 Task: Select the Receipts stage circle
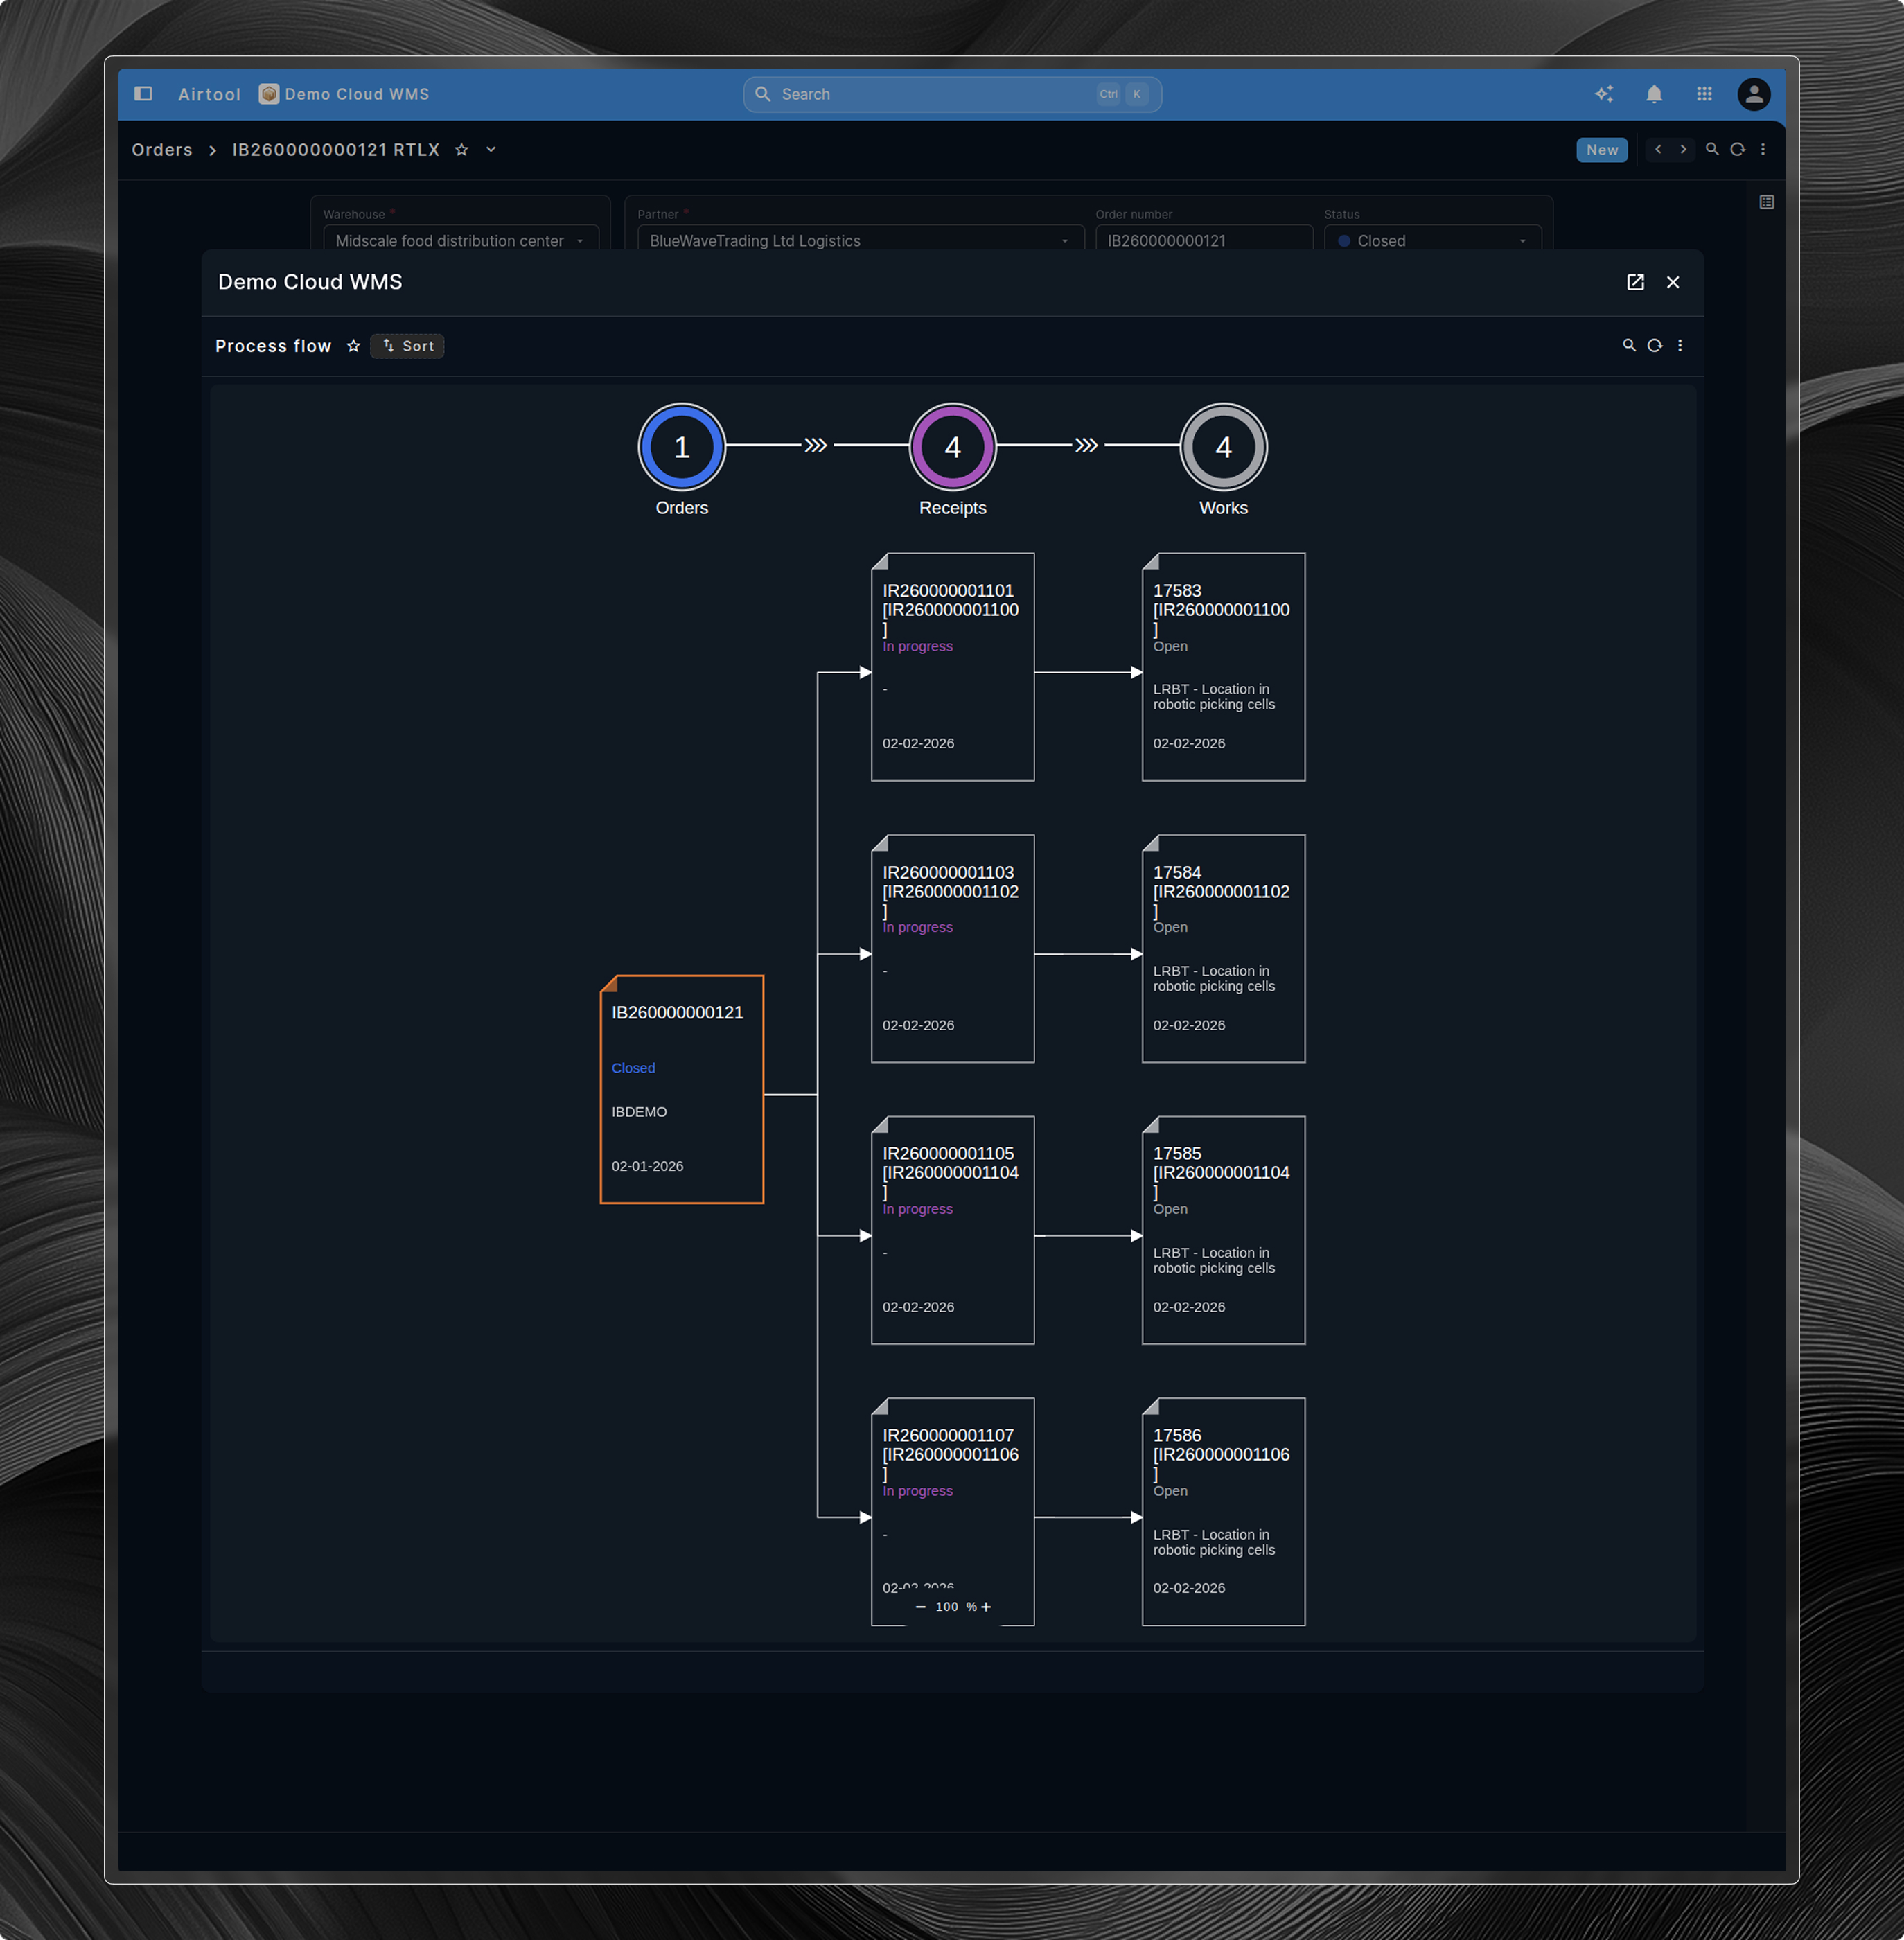pos(952,447)
